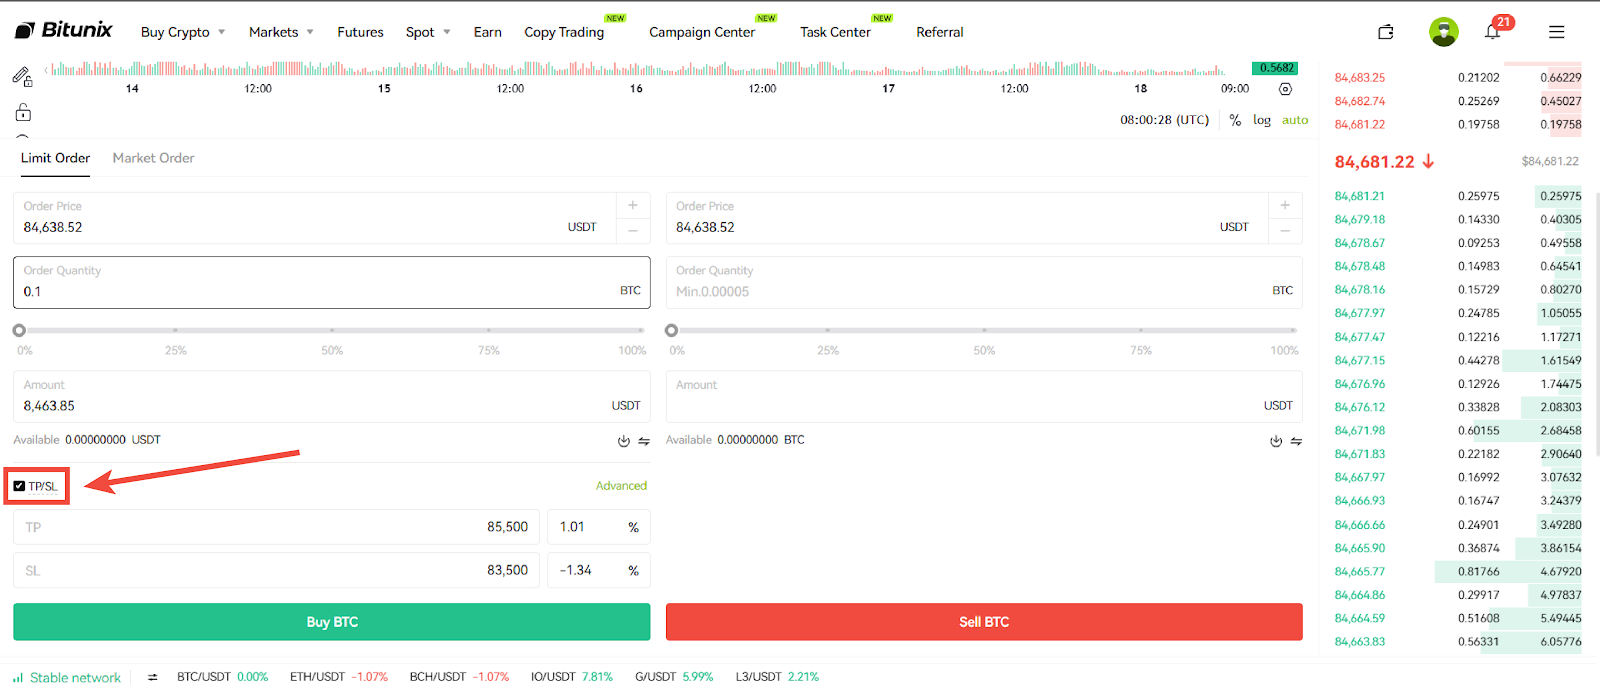Toggle the log scale option
Screen dimensions: 1600x690
click(1262, 120)
